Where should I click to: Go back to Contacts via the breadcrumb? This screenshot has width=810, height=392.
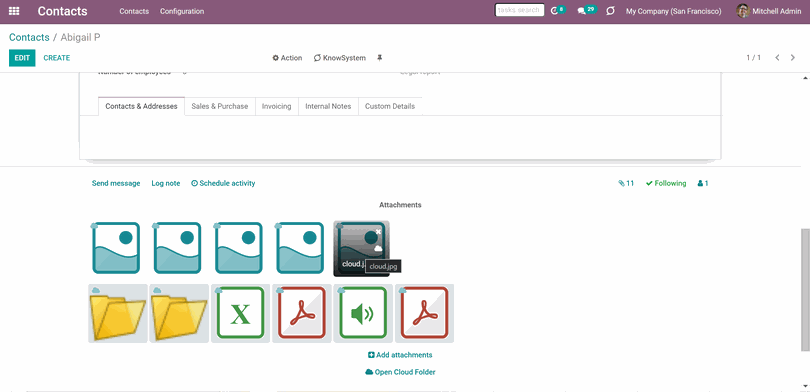pos(29,37)
